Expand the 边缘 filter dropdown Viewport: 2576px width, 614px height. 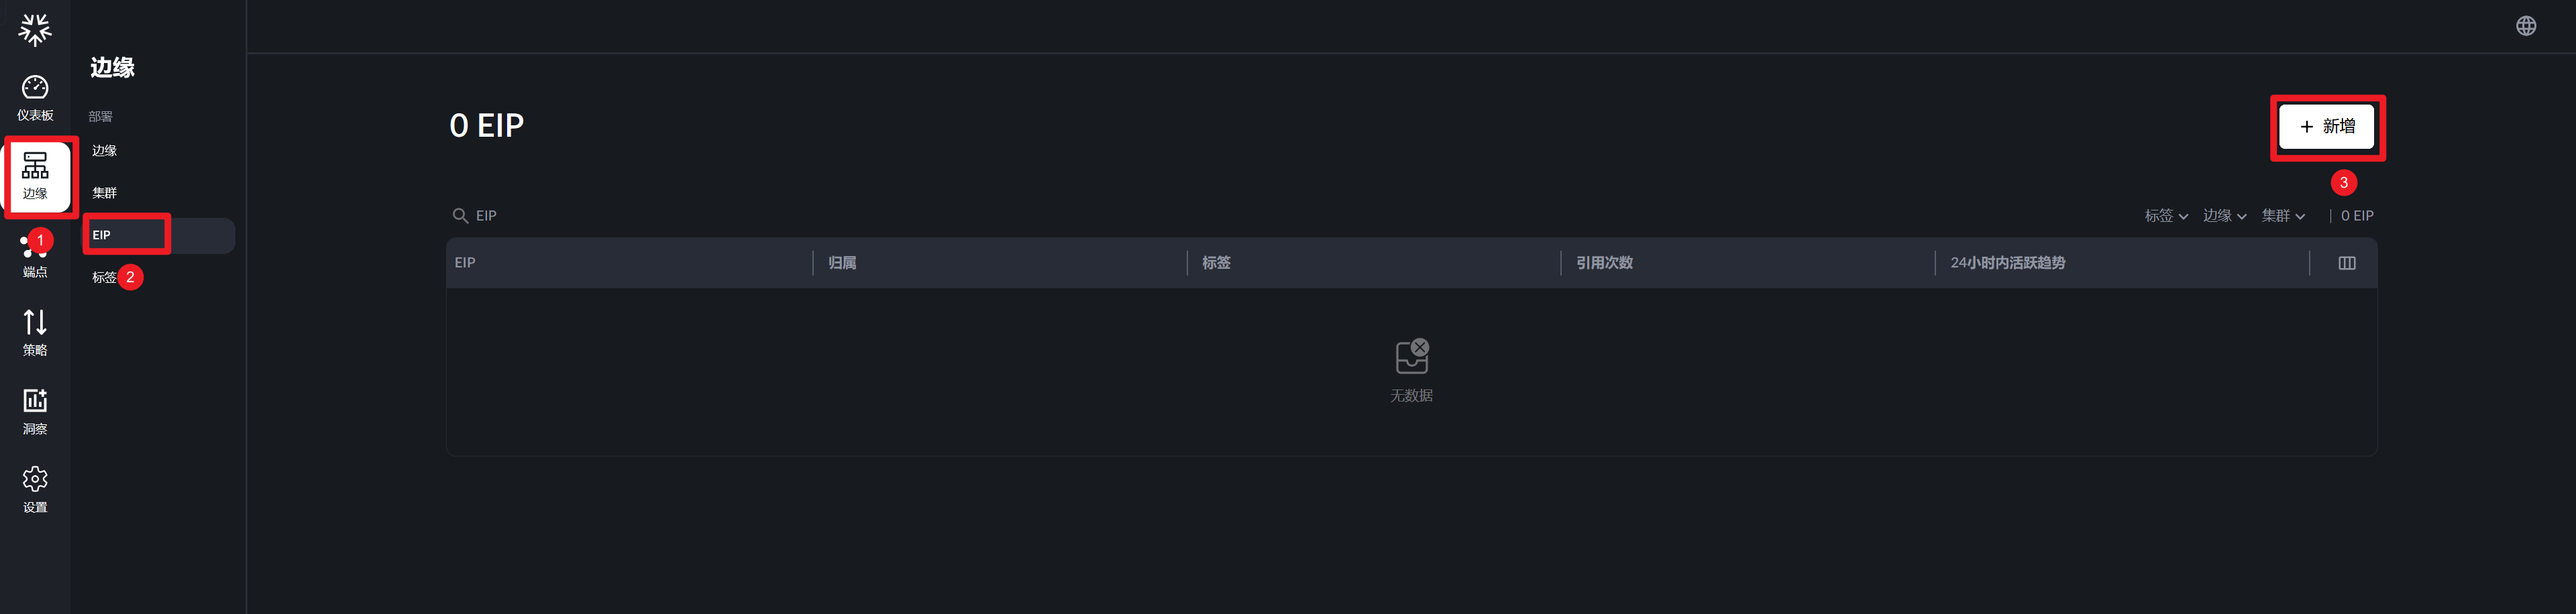coord(2225,216)
